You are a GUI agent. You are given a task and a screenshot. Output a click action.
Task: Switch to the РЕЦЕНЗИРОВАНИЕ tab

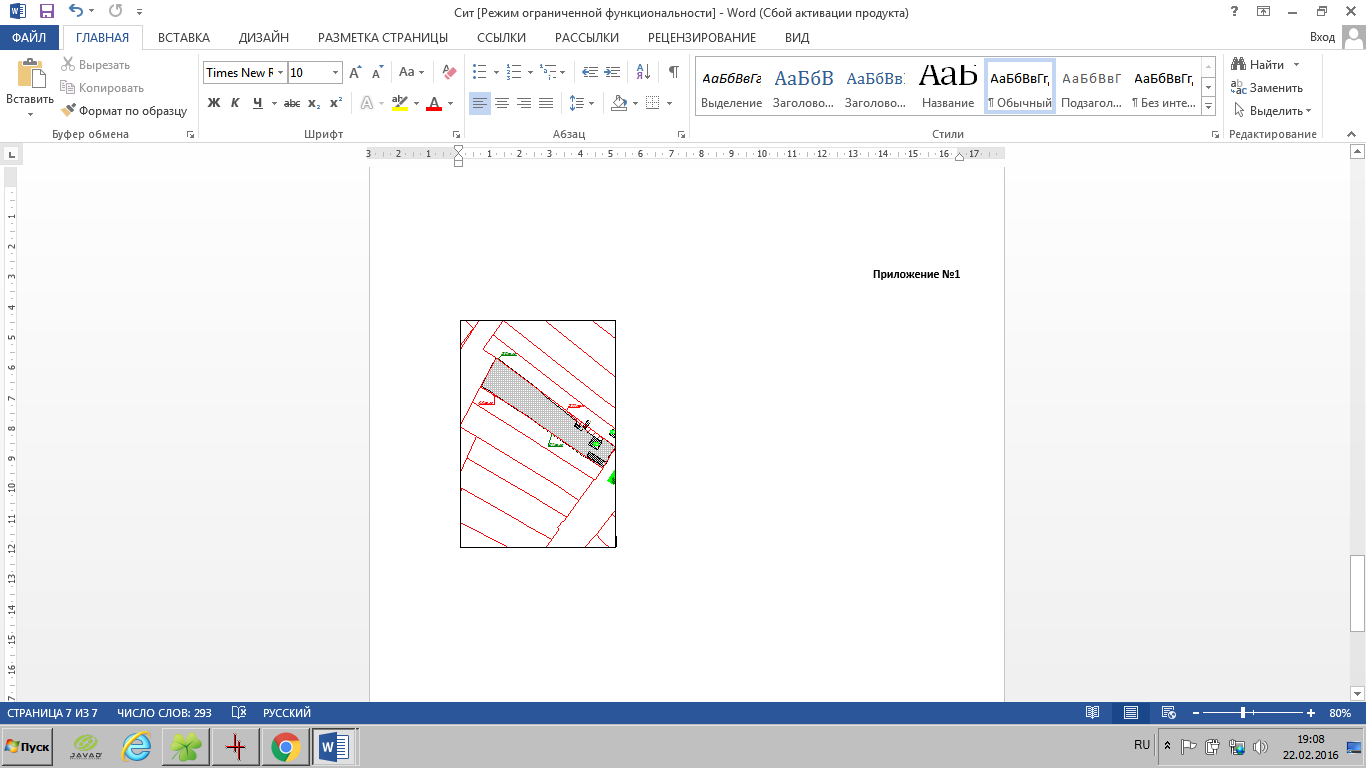coord(702,37)
